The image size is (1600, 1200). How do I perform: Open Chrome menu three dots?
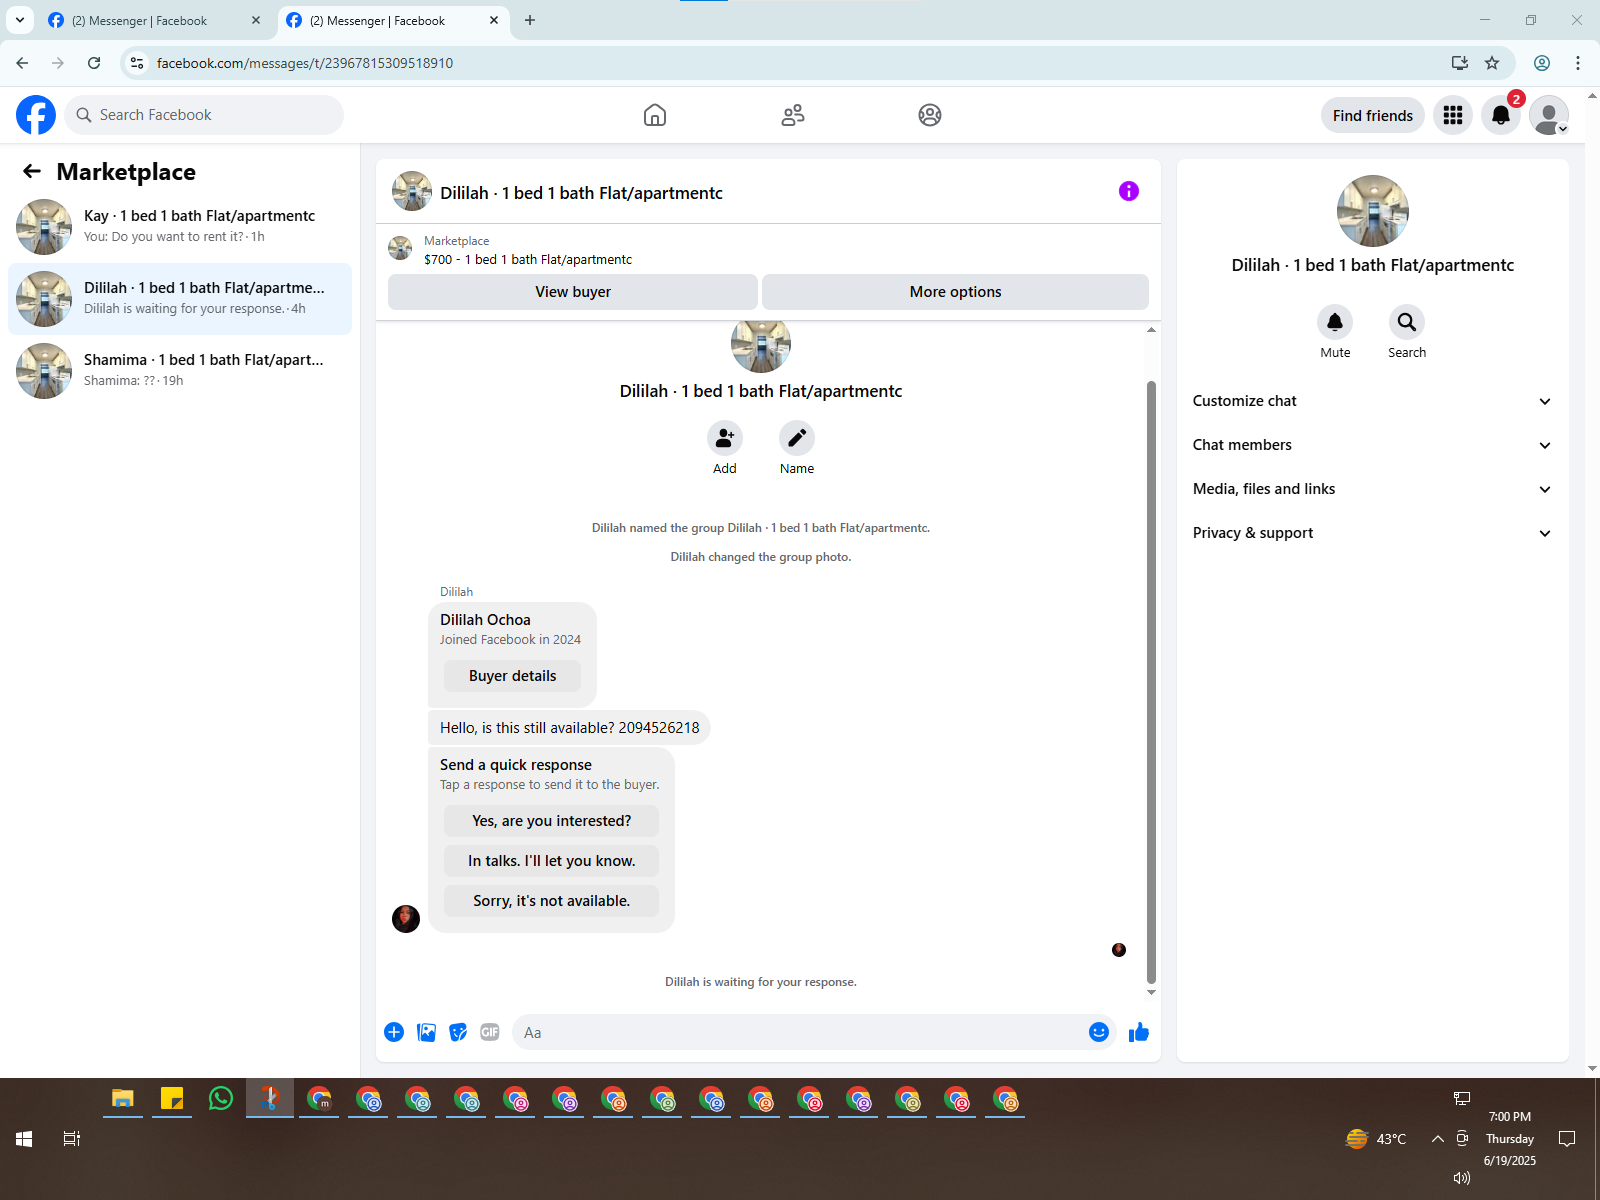[x=1578, y=63]
